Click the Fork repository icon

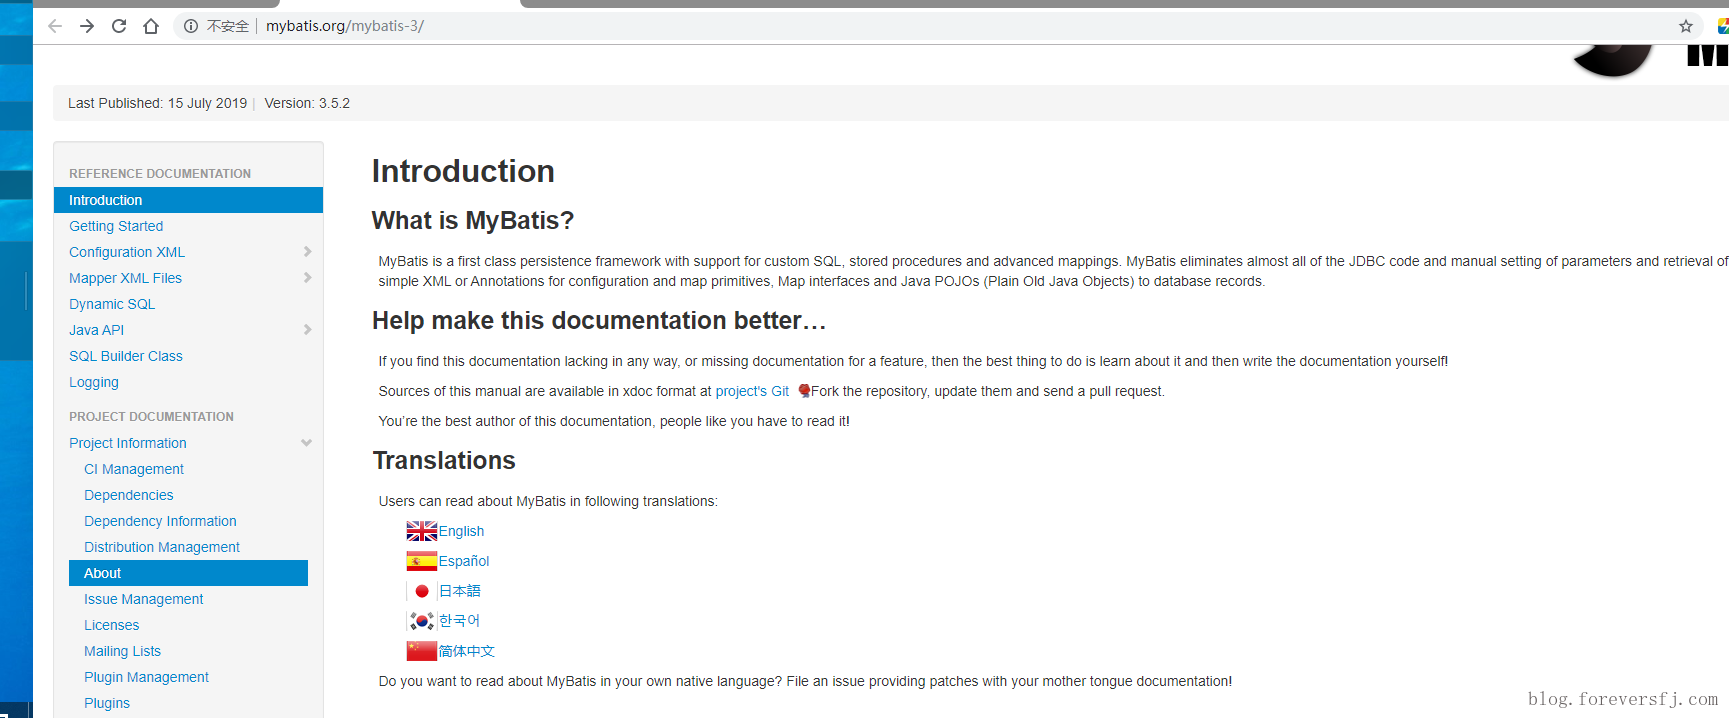[x=804, y=391]
